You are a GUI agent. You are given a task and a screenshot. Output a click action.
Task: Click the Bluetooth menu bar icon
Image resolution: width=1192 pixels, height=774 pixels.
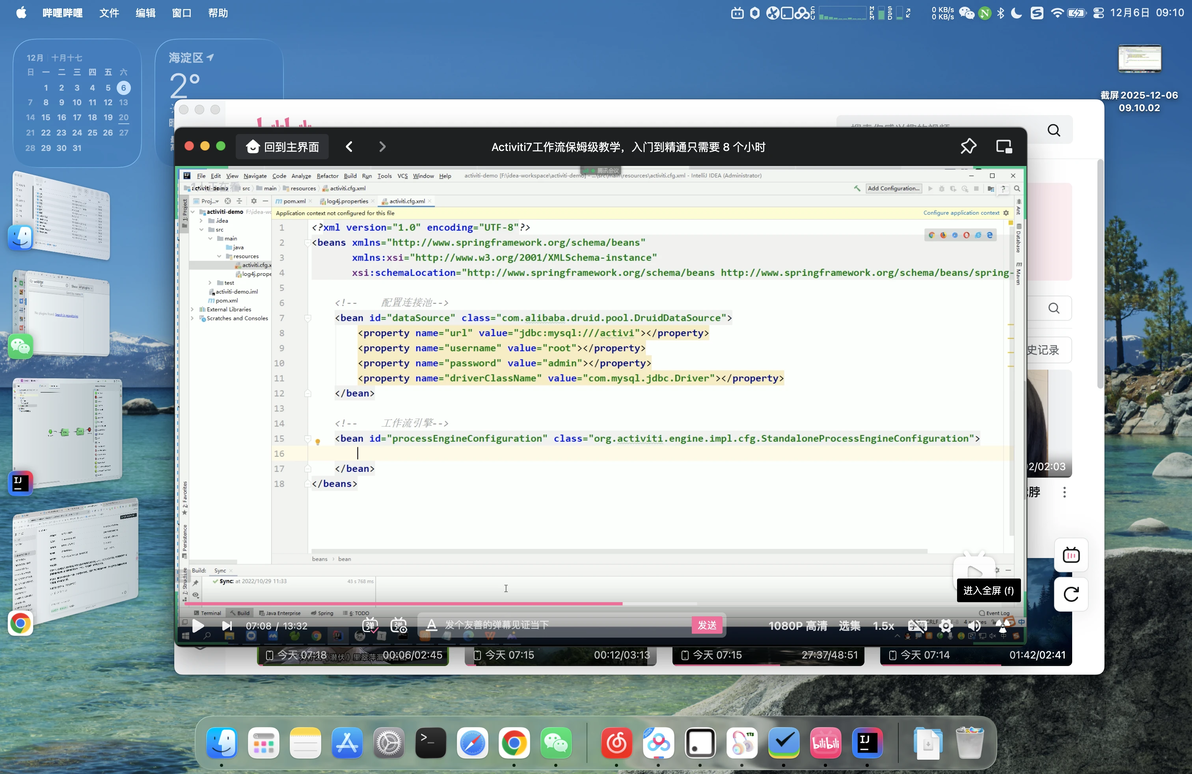pos(1000,13)
